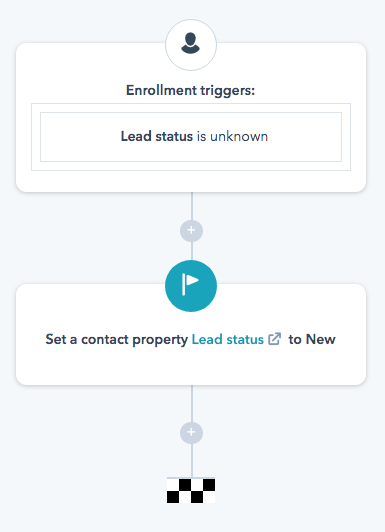Click blank area below action card text
The height and width of the screenshot is (532, 385).
click(x=191, y=368)
